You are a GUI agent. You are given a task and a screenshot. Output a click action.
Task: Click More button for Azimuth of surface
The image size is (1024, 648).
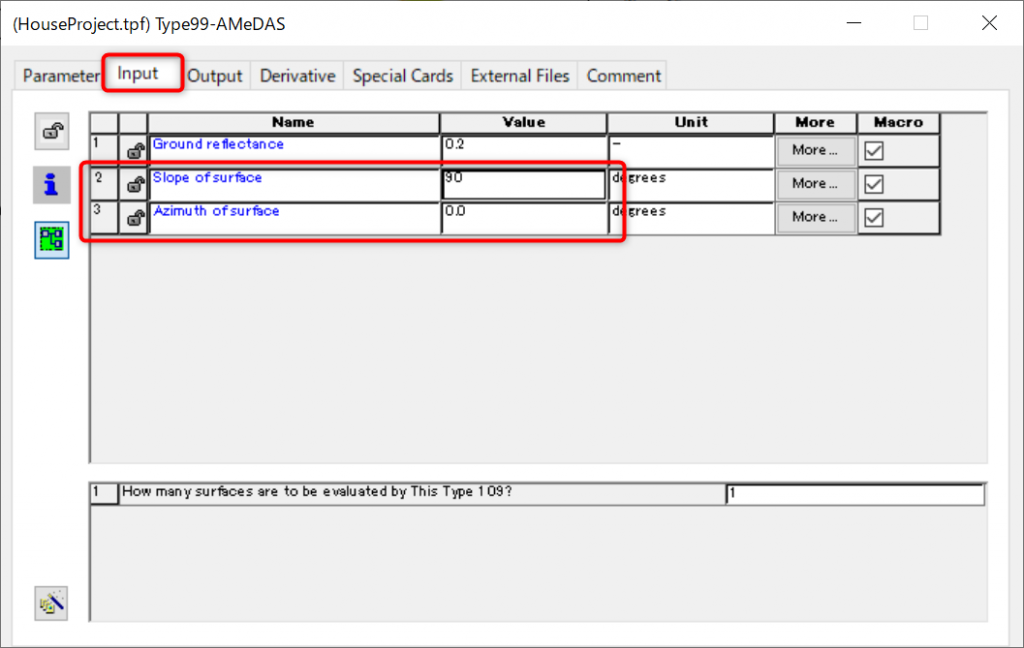tap(815, 217)
